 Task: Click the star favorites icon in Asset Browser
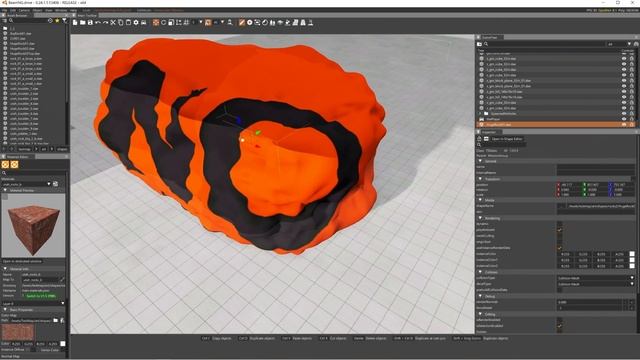(57, 20)
